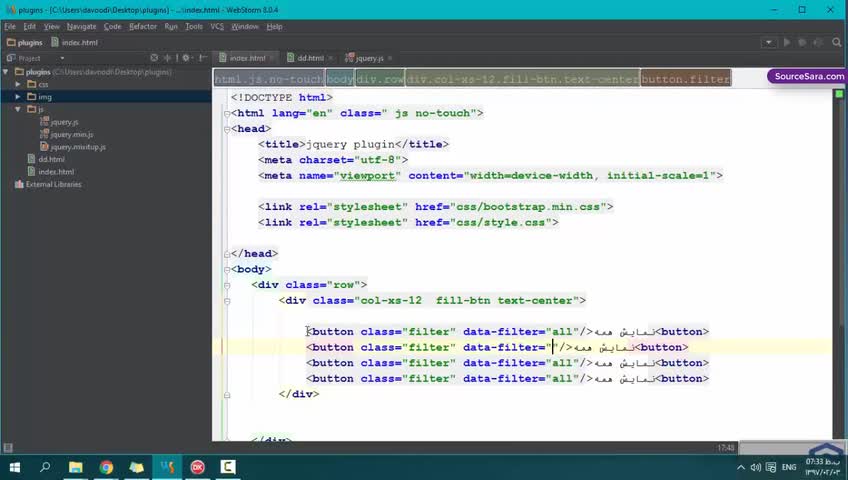The width and height of the screenshot is (848, 480).
Task: Open the VCS menu
Action: (x=217, y=26)
